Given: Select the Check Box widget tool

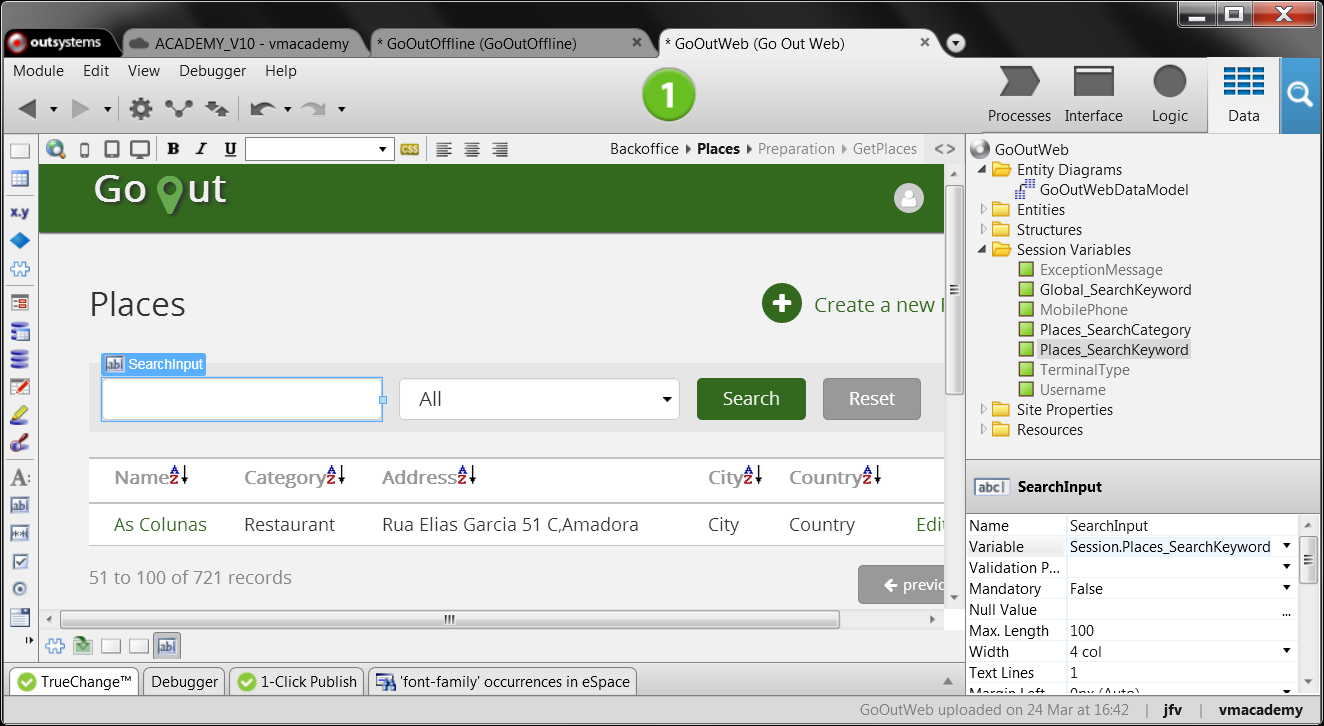Looking at the screenshot, I should coord(19,561).
